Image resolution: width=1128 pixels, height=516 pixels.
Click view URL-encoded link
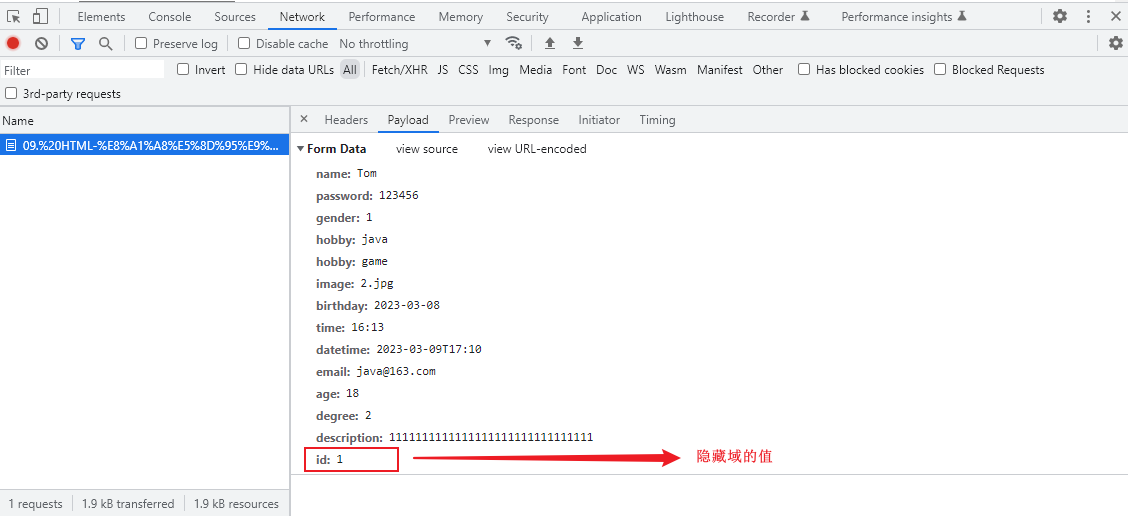tap(537, 149)
